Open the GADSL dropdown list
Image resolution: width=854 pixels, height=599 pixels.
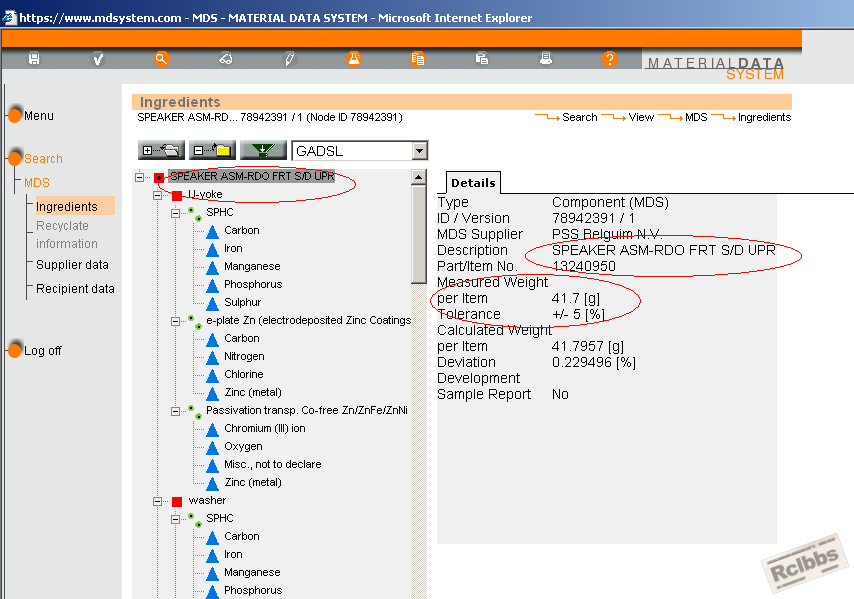coord(419,151)
